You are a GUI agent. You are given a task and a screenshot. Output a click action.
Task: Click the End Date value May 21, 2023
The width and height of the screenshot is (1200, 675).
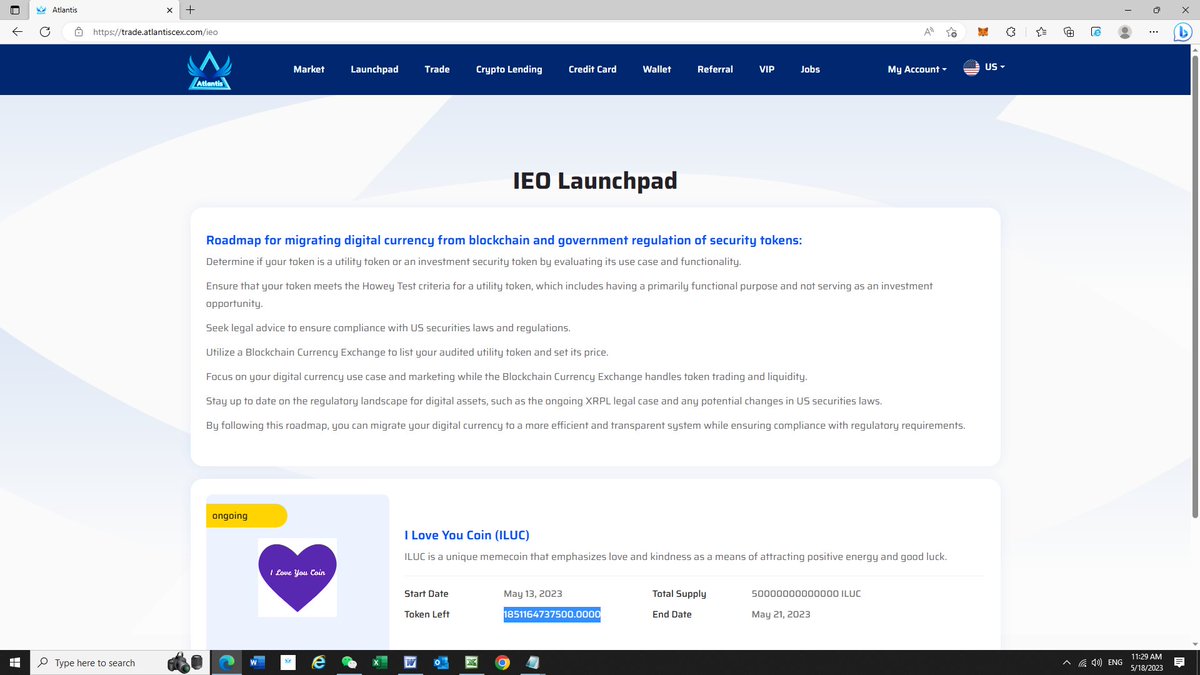(x=781, y=614)
